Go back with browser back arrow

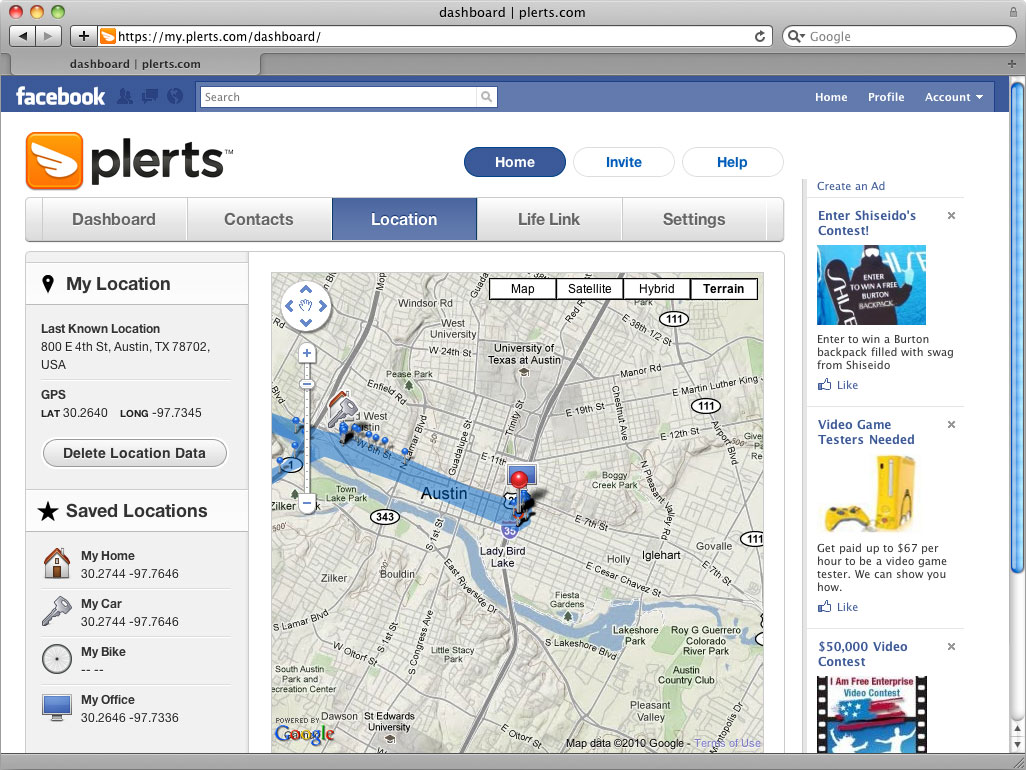coord(23,36)
